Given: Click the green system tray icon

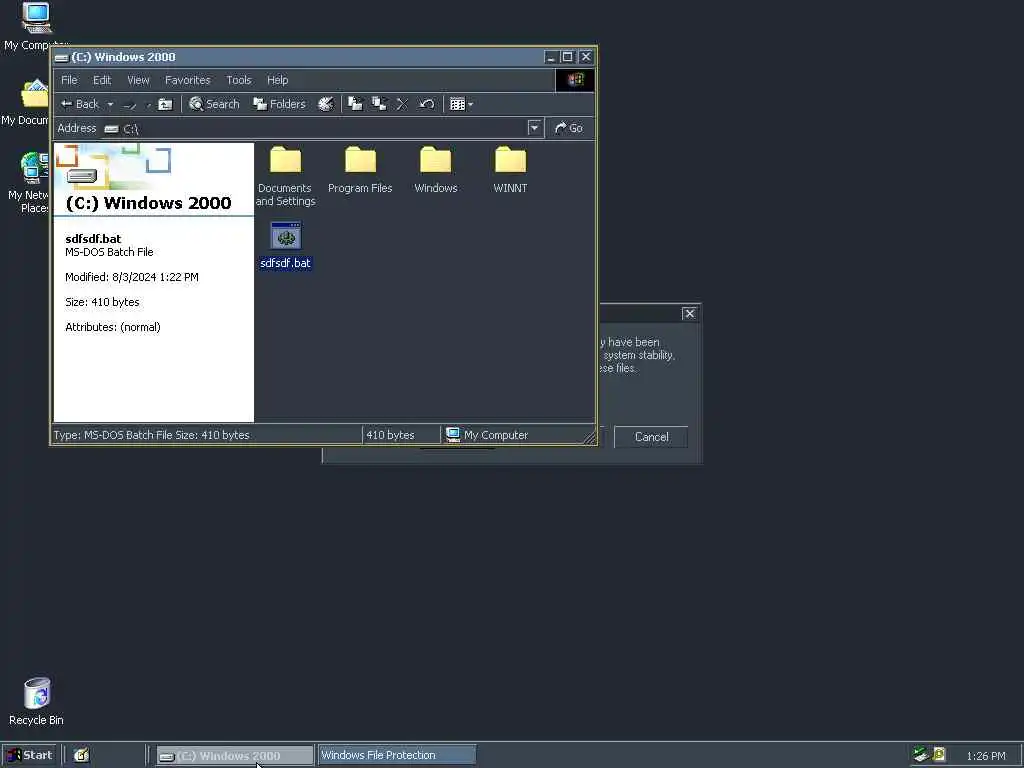Looking at the screenshot, I should (x=921, y=754).
